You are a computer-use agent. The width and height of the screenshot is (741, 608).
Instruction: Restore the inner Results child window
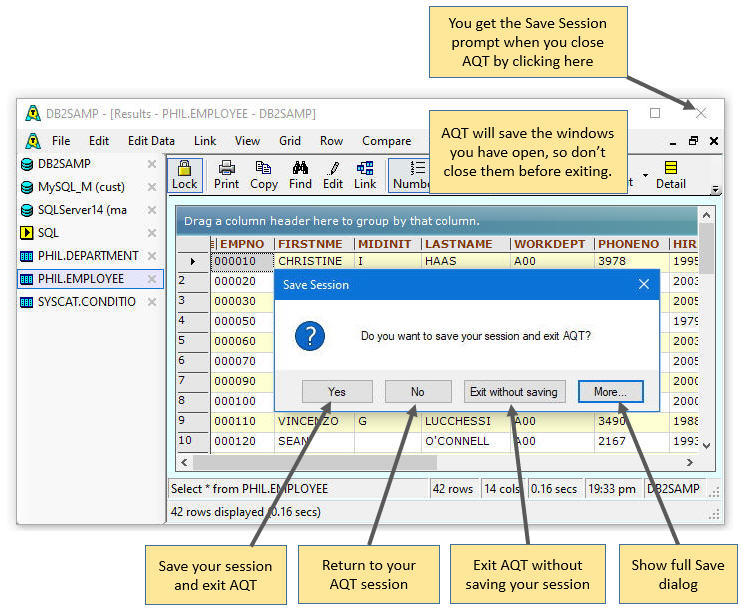(x=693, y=141)
